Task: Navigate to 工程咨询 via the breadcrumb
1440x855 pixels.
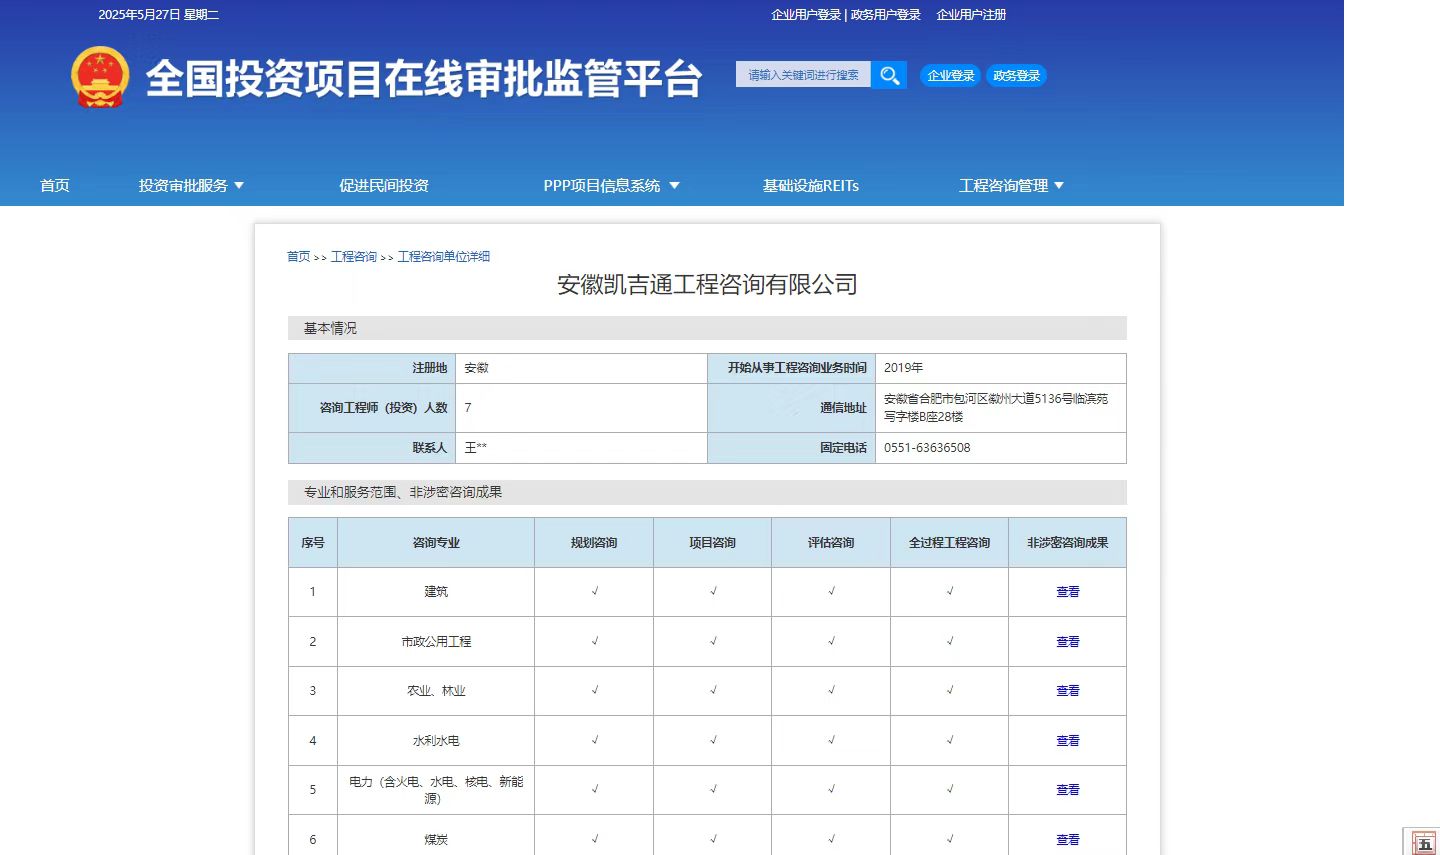Action: (x=354, y=256)
